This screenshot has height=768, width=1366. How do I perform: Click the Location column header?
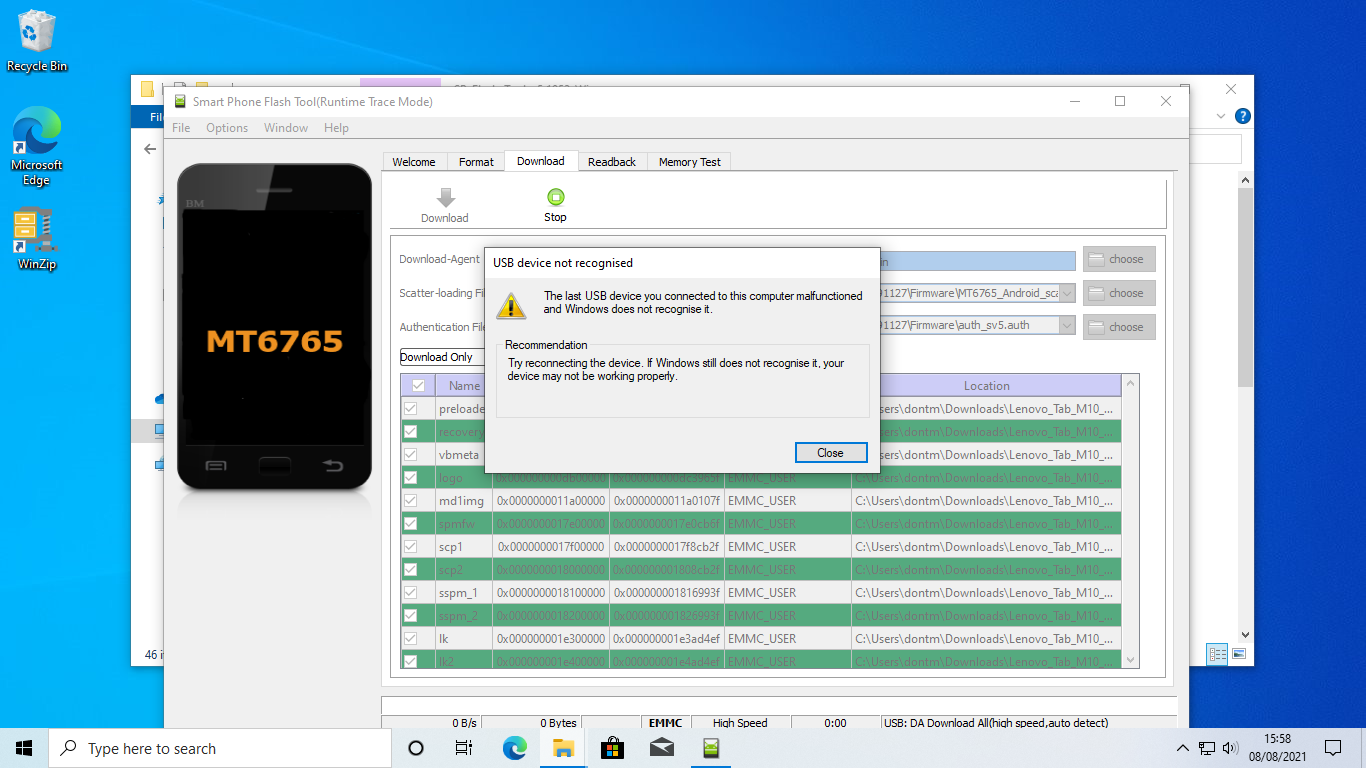pyautogui.click(x=987, y=385)
